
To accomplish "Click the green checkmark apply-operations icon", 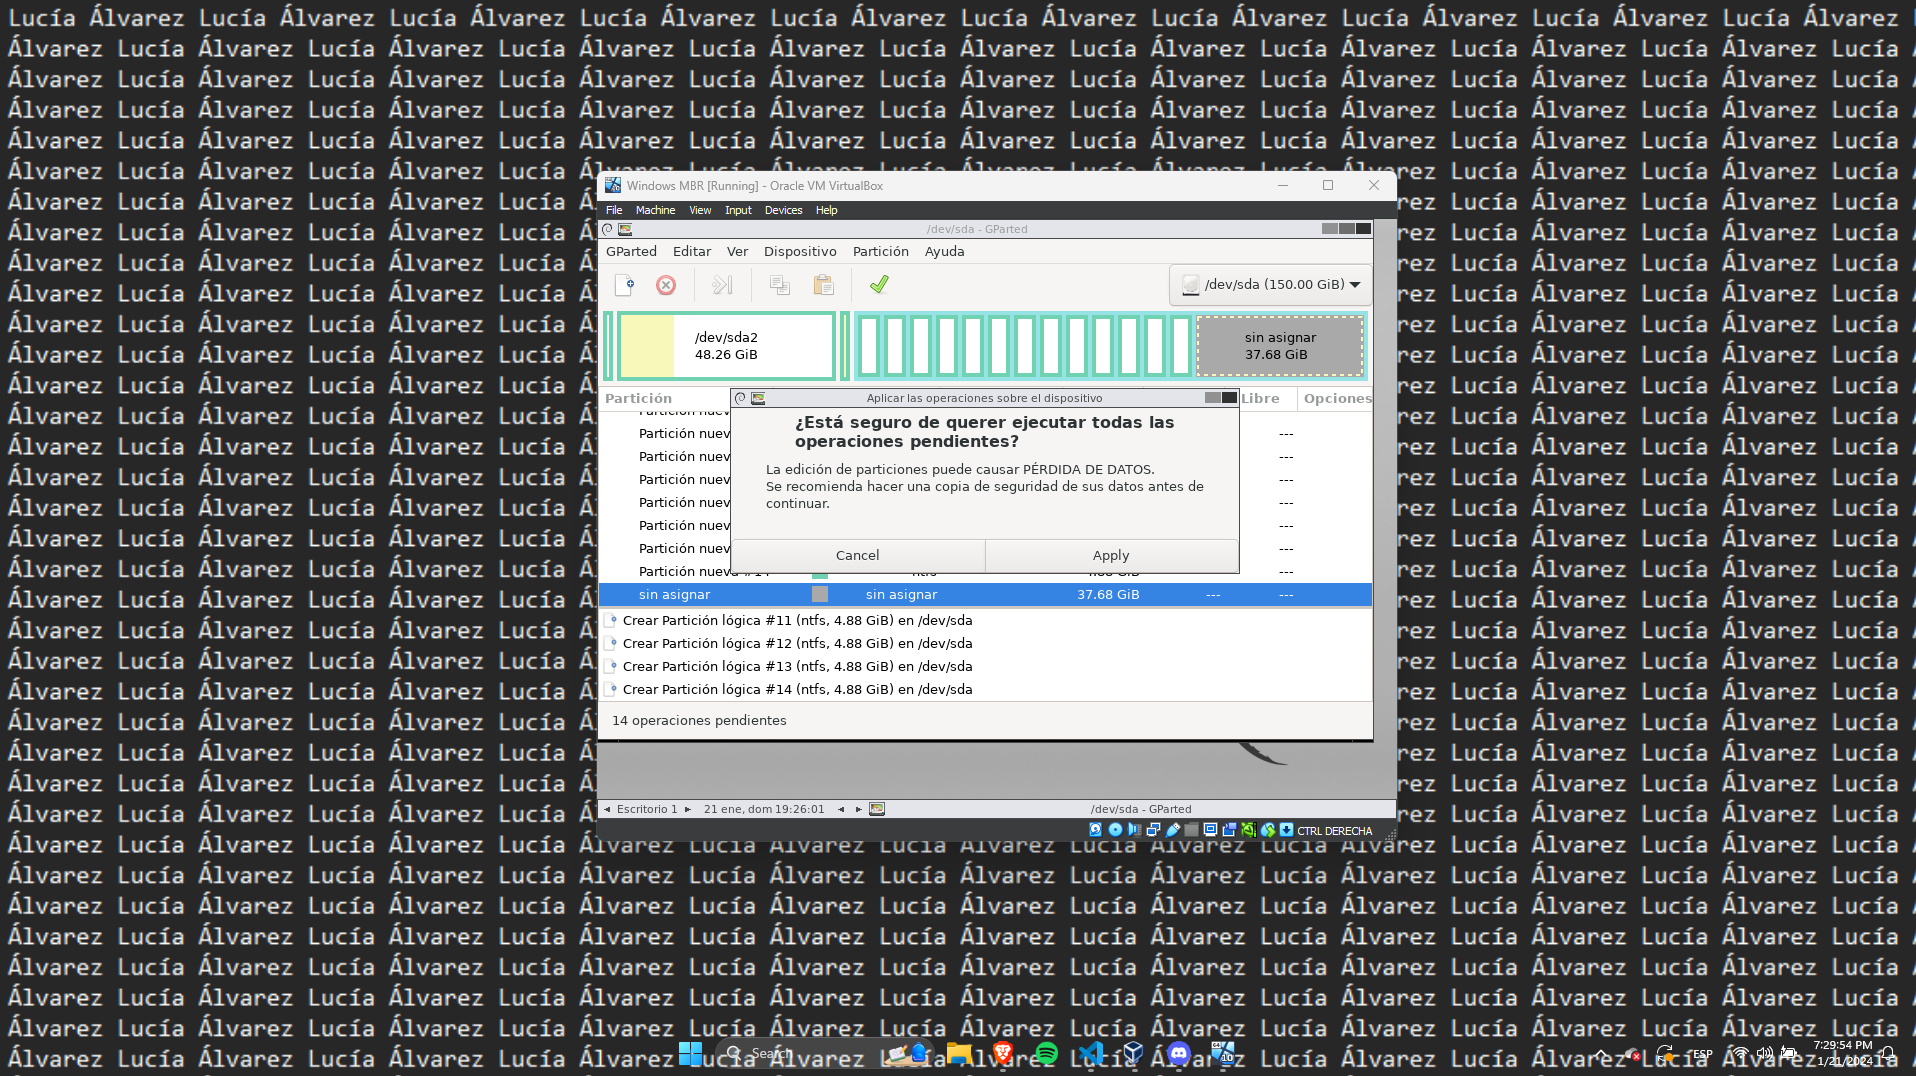I will [879, 286].
